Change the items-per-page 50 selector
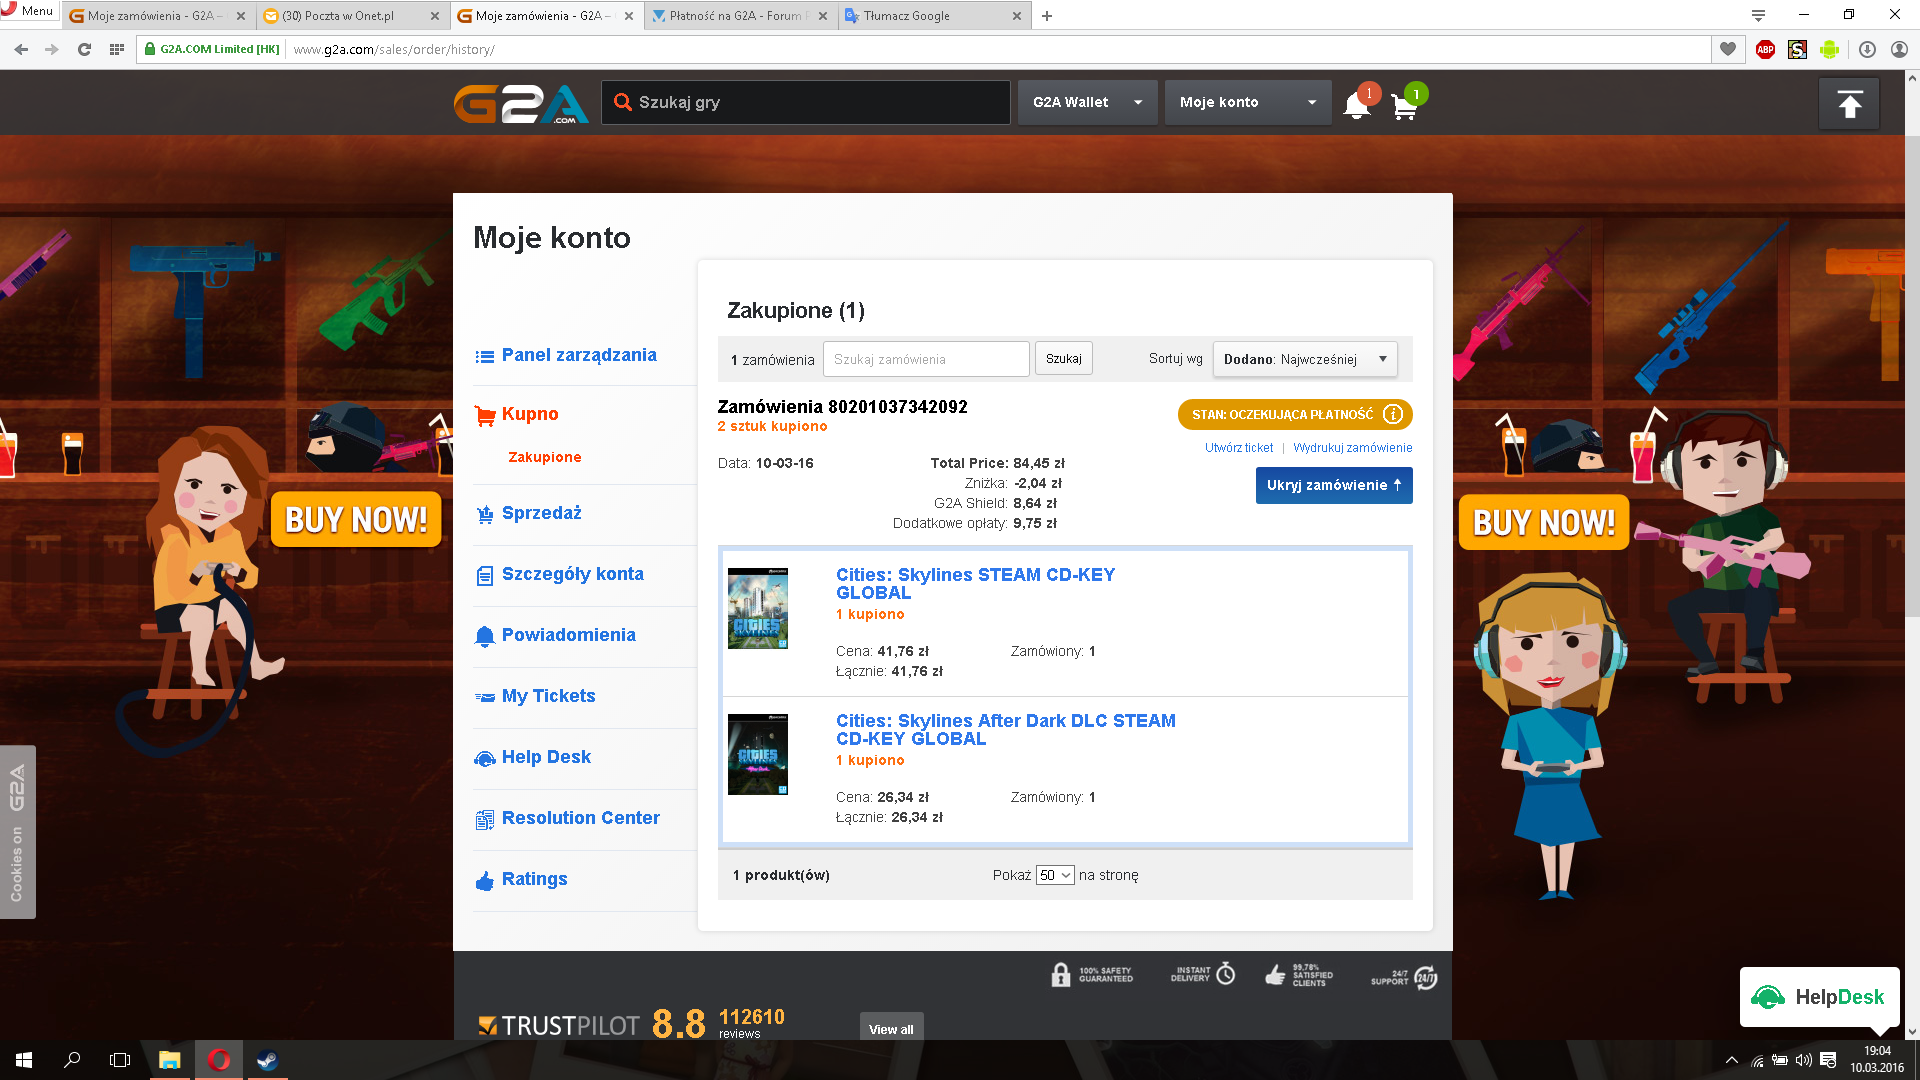The height and width of the screenshot is (1080, 1920). (1055, 875)
